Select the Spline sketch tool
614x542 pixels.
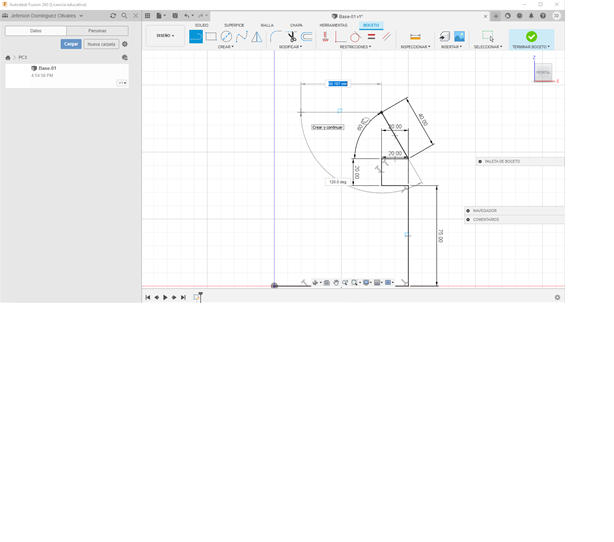242,36
